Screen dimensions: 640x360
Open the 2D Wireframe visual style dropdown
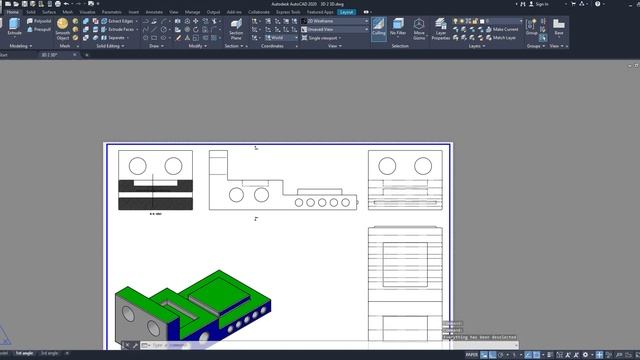(335, 21)
